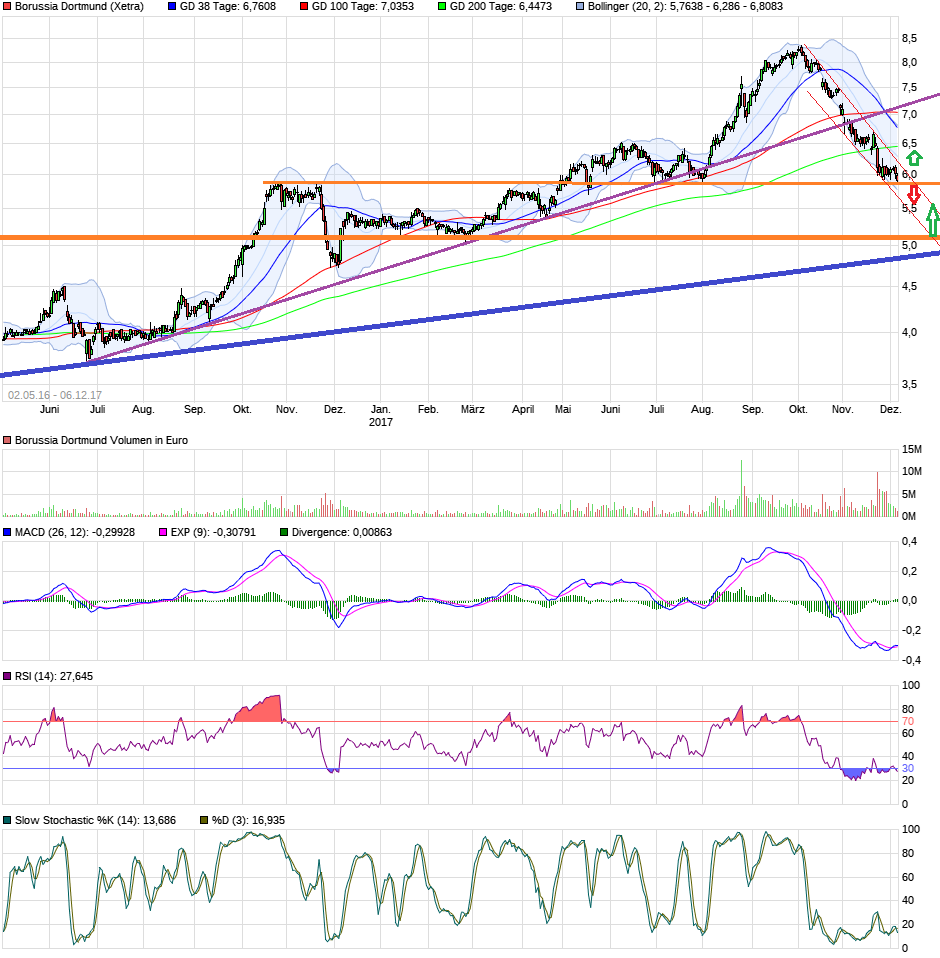Click the green Divergence legend swatch
The width and height of the screenshot is (940, 958).
[x=283, y=533]
